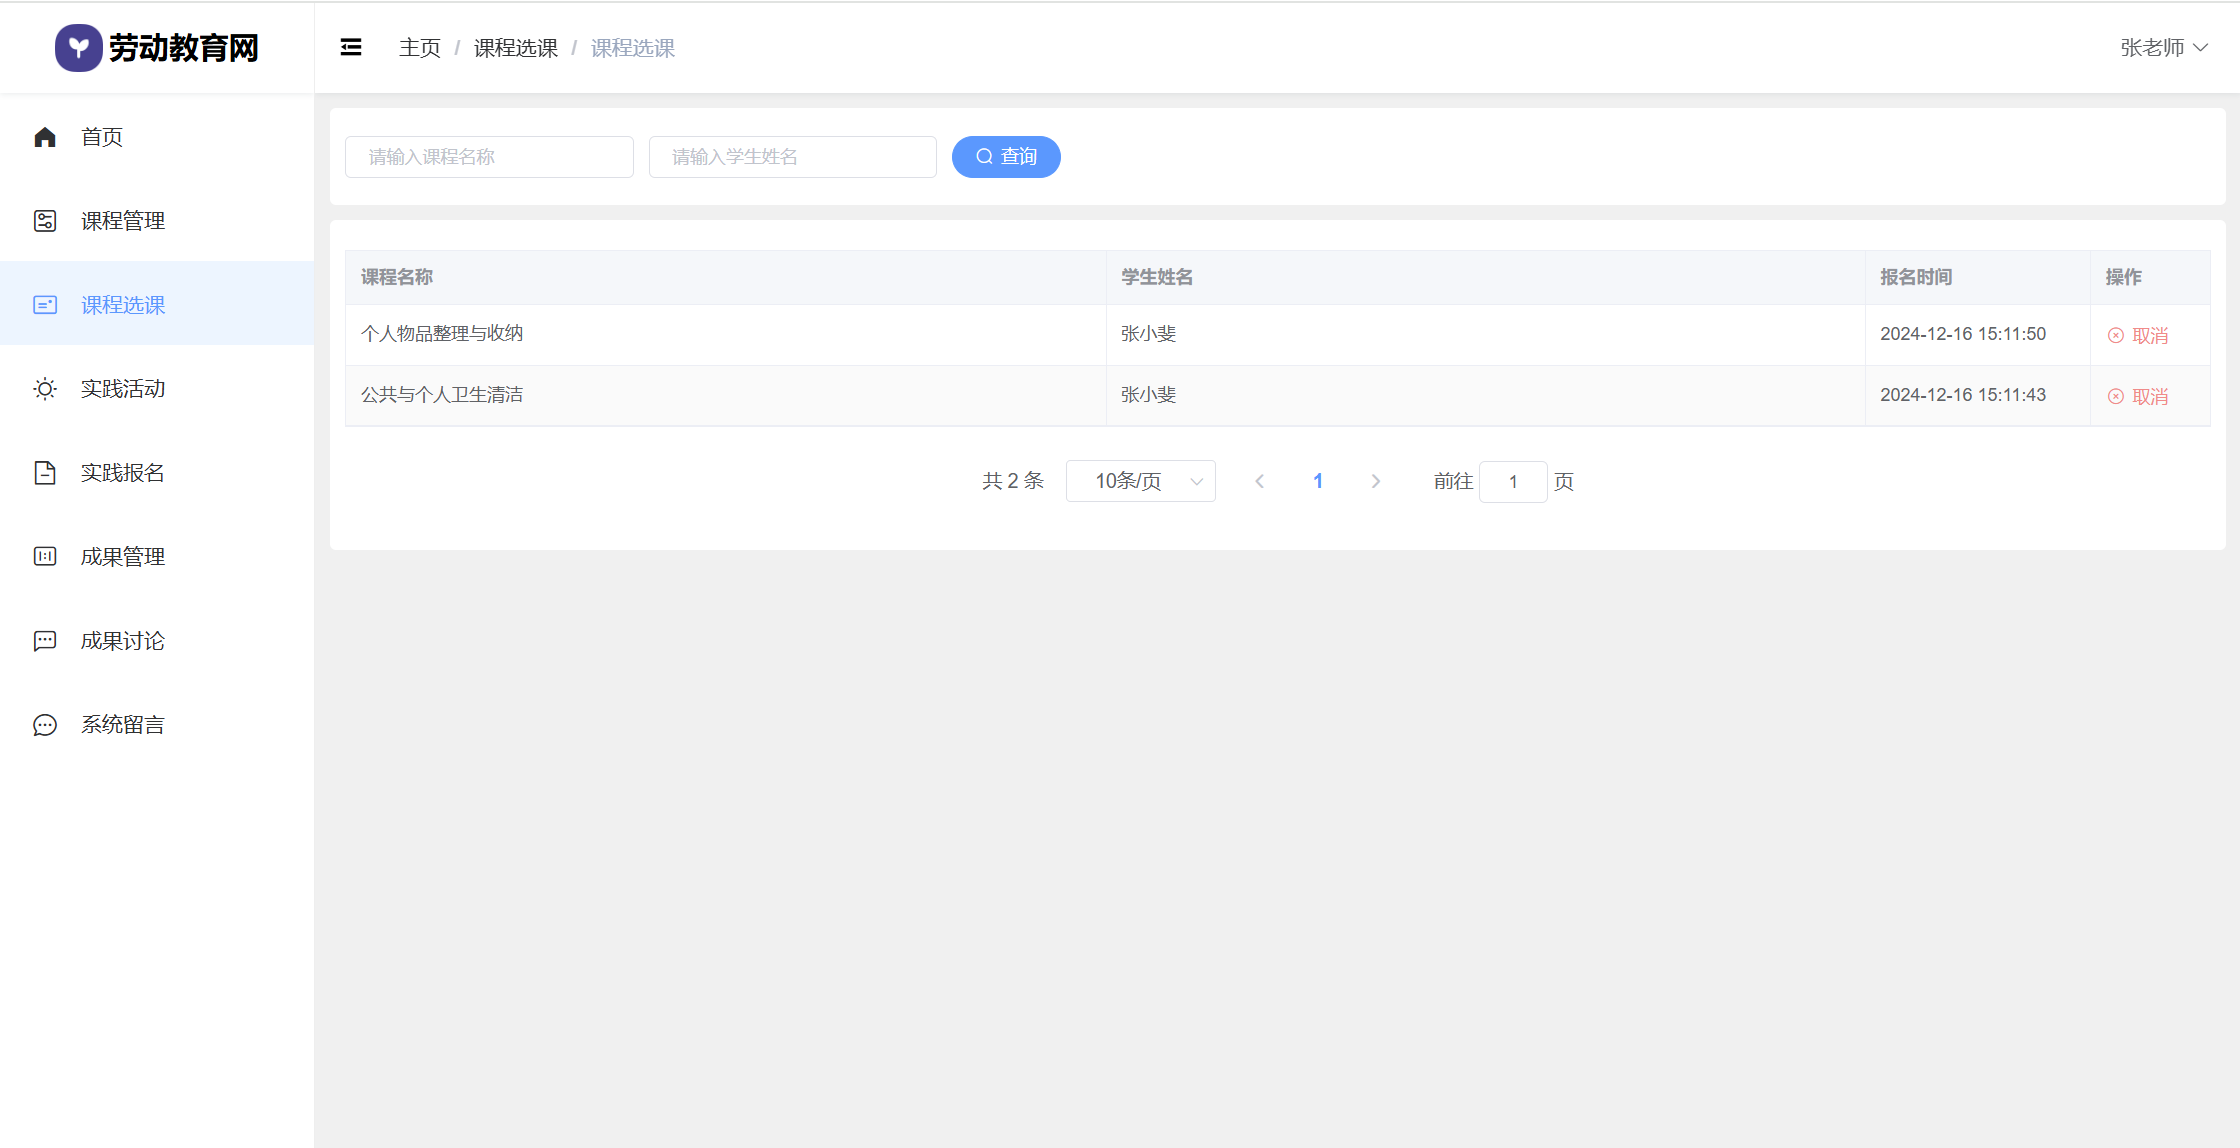Cancel the 公共与个人卫生清洁 enrollment
Screen dimensions: 2240x1148
(2138, 397)
